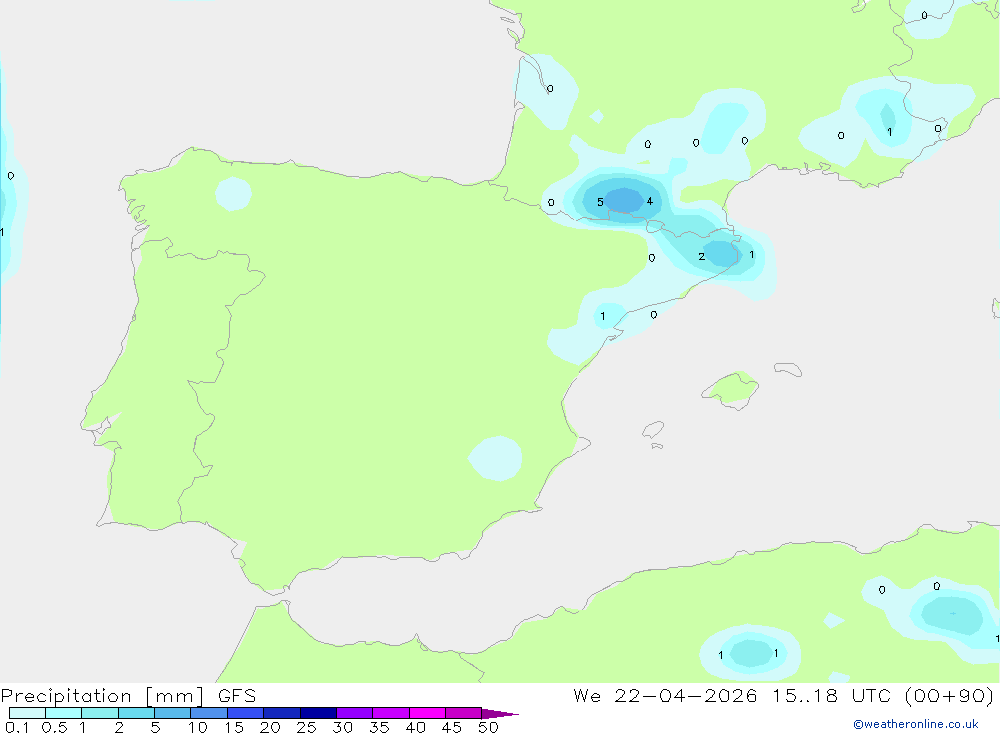Click the 20–25 mm dark blue swatch
Image resolution: width=1000 pixels, height=733 pixels.
pos(282,713)
